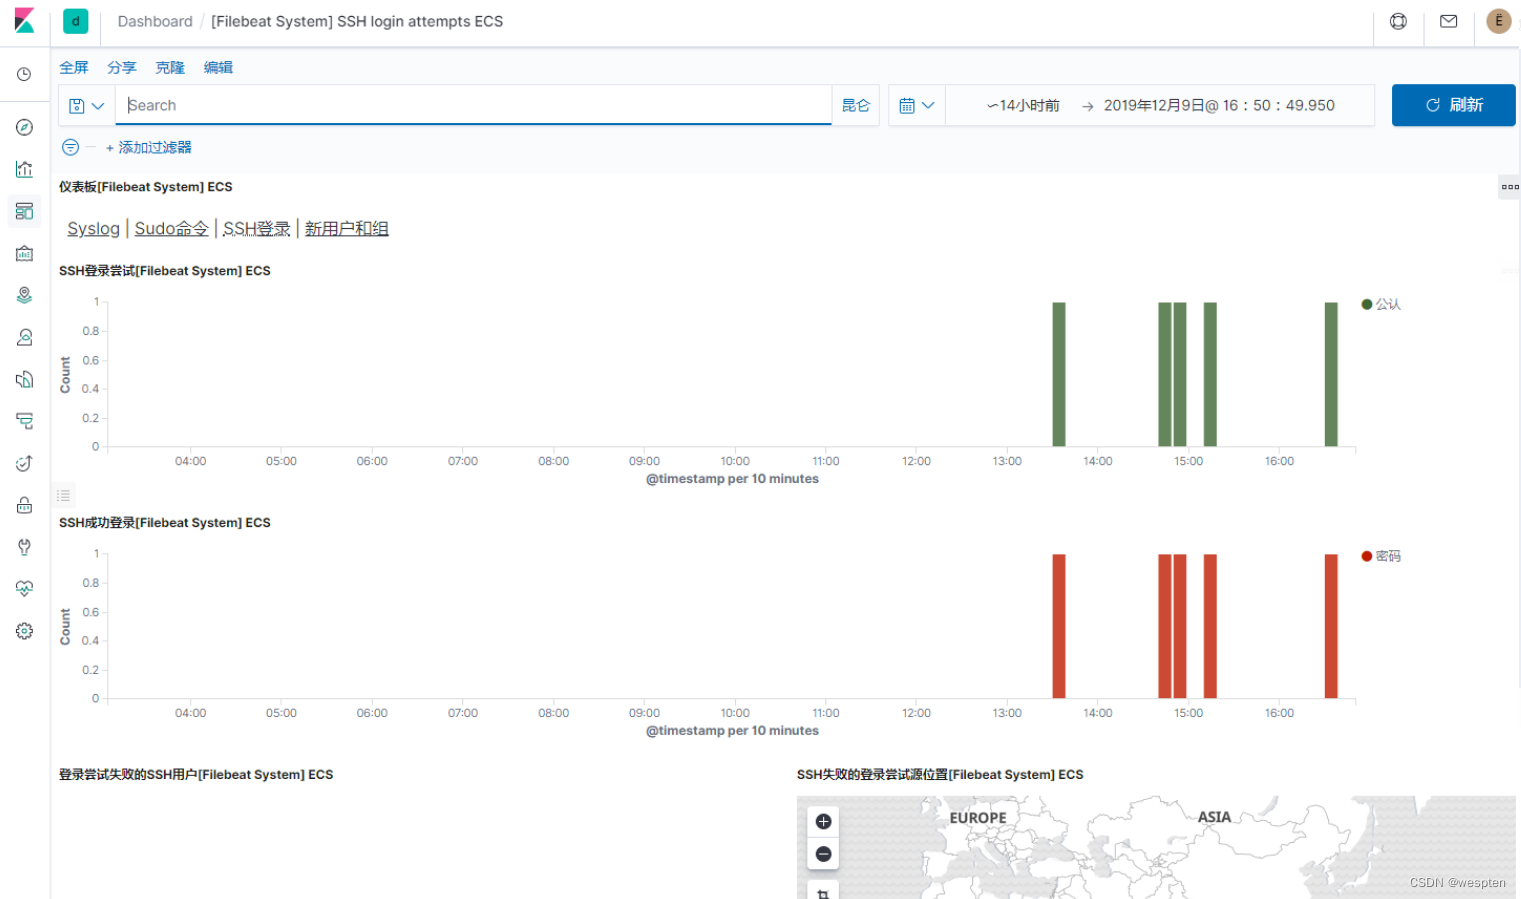
Task: Open the Management gear icon
Action: 24,631
